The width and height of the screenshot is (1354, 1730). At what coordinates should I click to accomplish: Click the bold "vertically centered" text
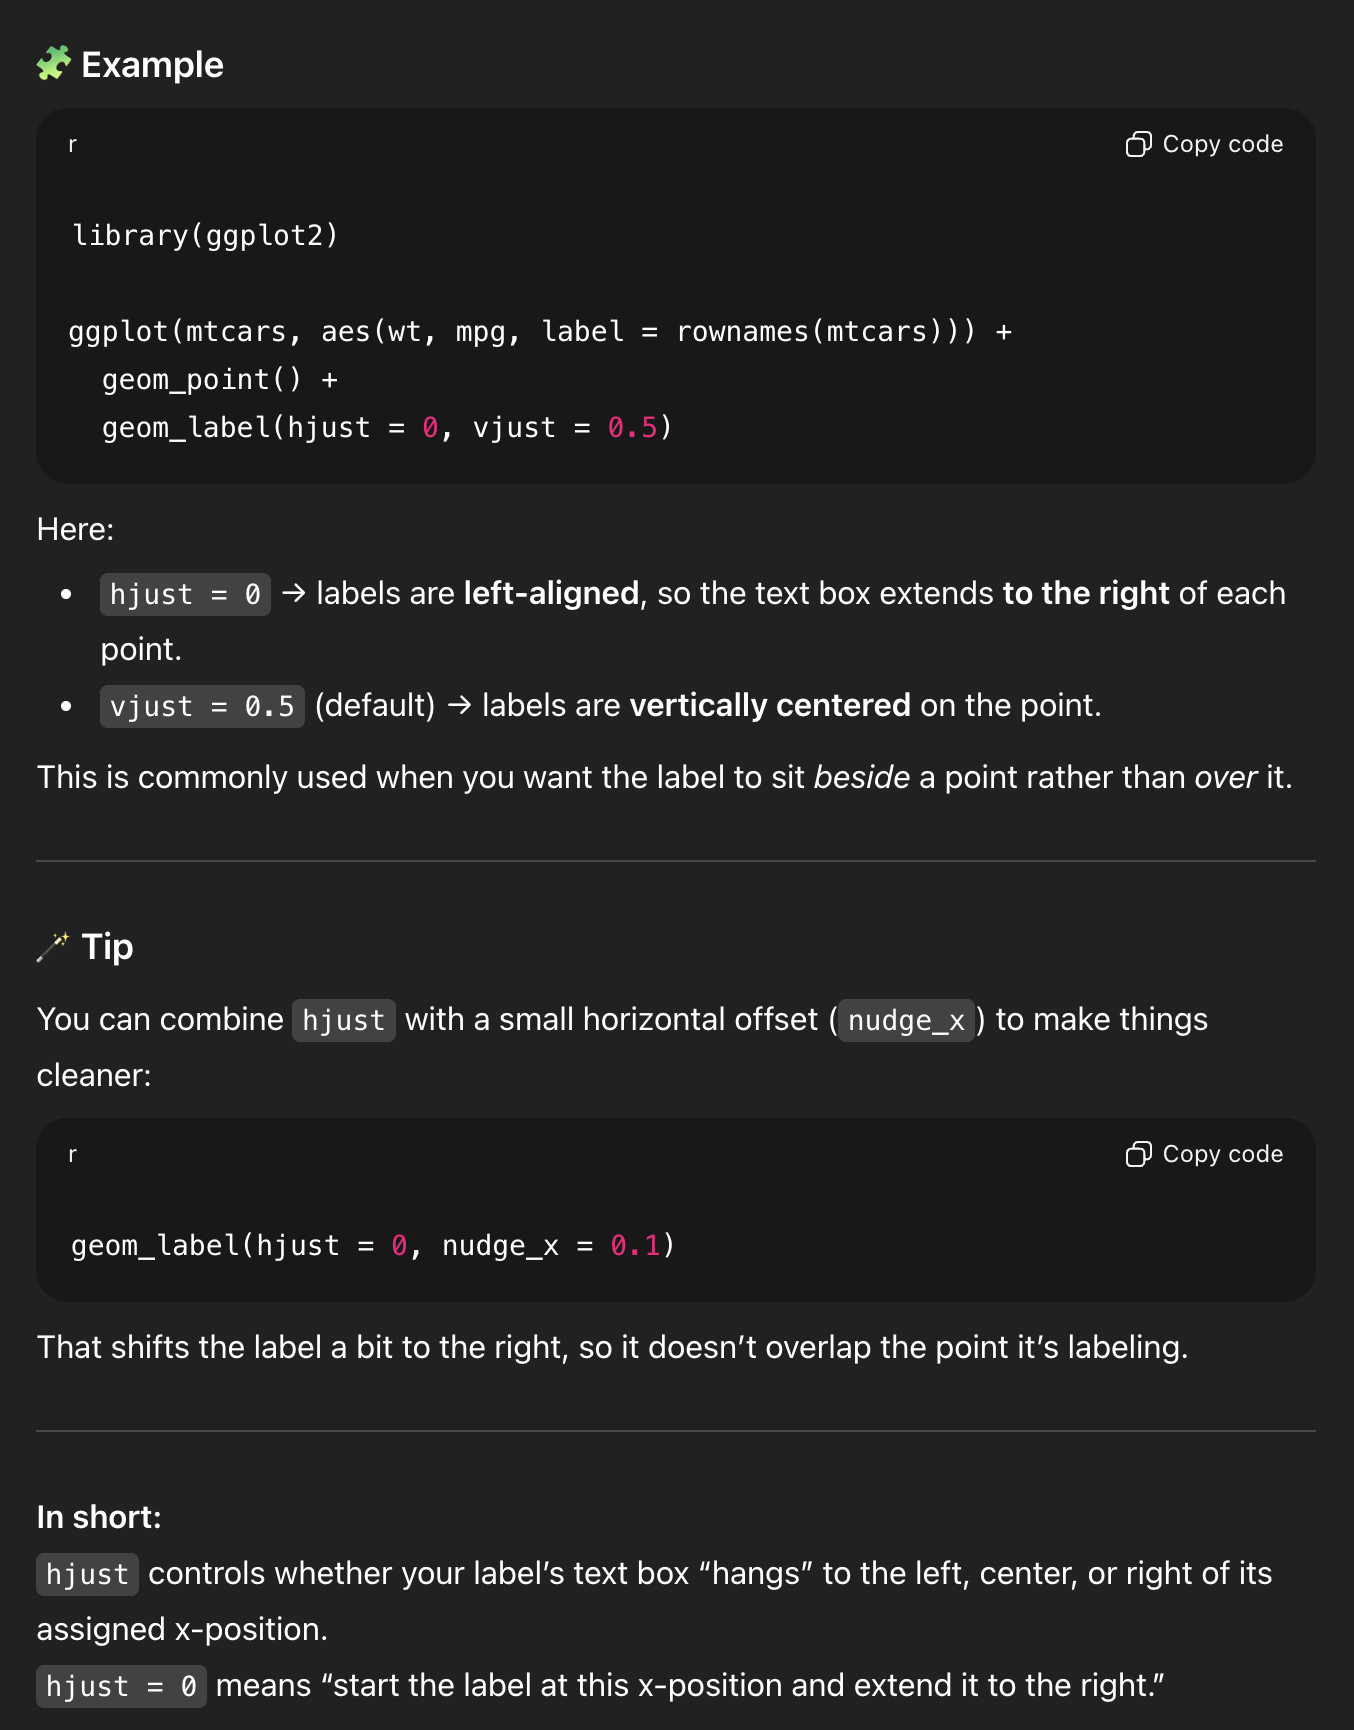coord(769,706)
